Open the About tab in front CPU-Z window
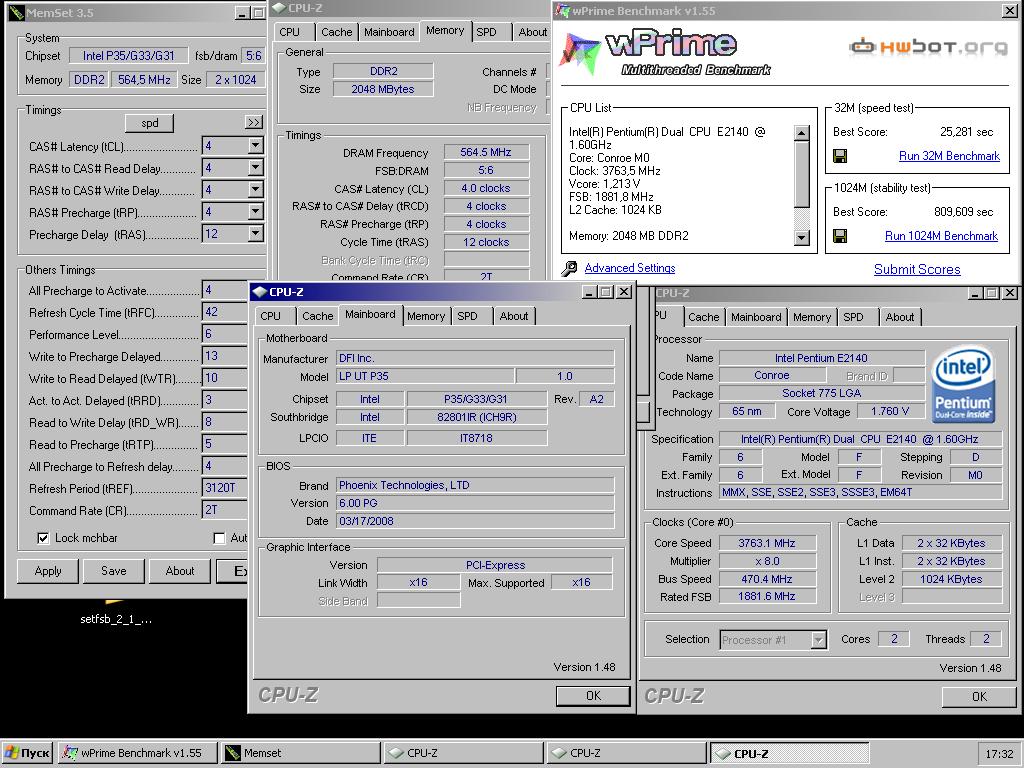This screenshot has height=768, width=1024. tap(514, 316)
